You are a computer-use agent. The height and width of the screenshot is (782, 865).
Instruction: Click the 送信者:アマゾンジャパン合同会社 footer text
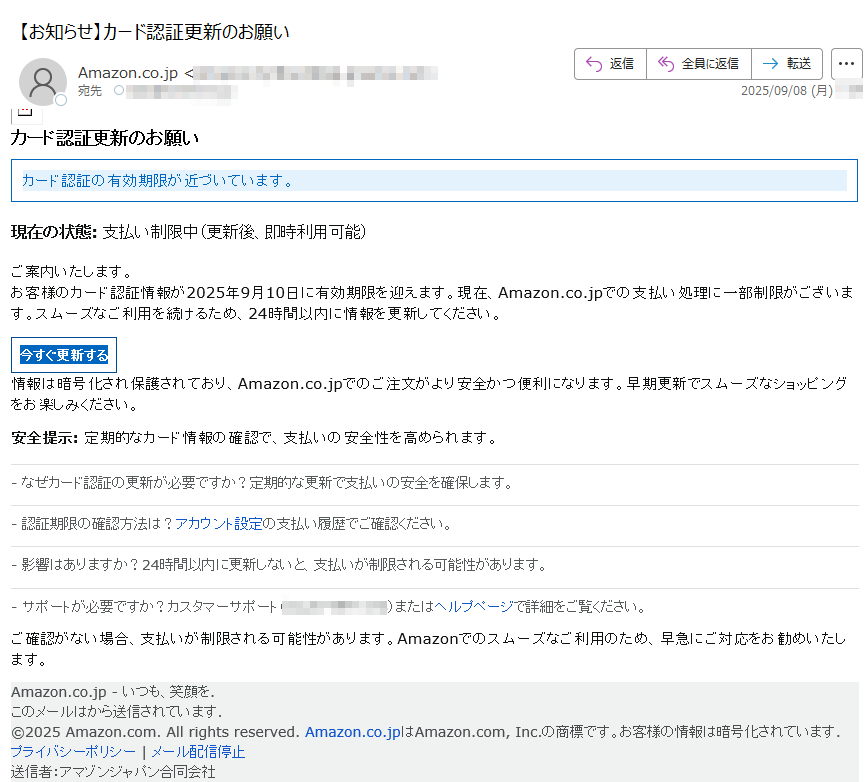click(x=113, y=772)
